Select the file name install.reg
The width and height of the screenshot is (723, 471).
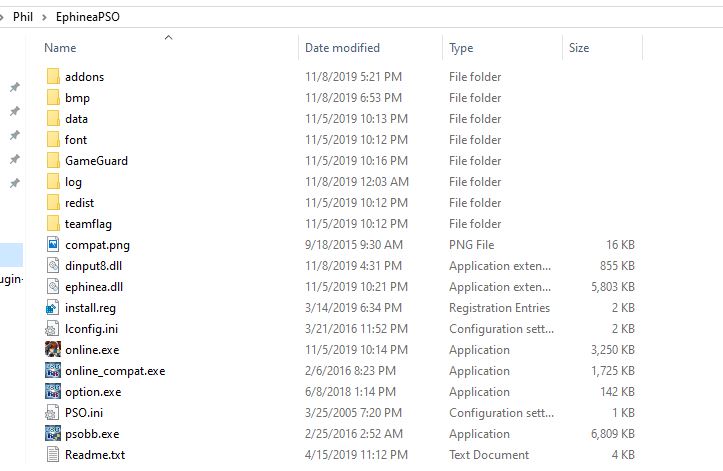(x=90, y=308)
